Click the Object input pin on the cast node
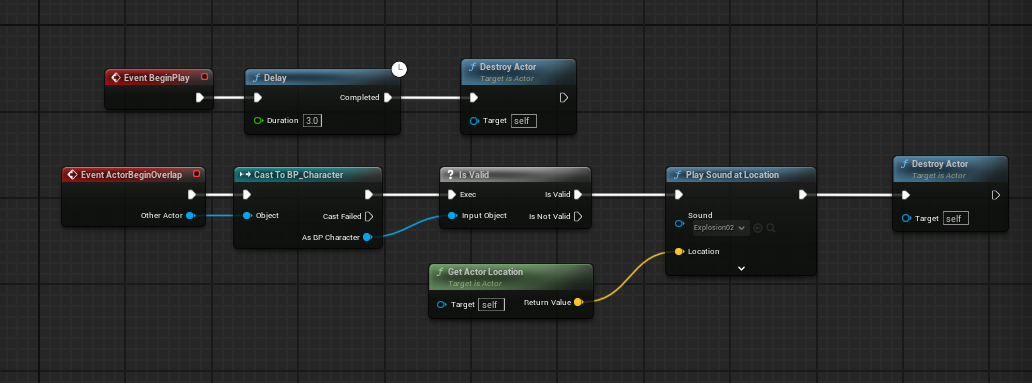 pos(247,215)
